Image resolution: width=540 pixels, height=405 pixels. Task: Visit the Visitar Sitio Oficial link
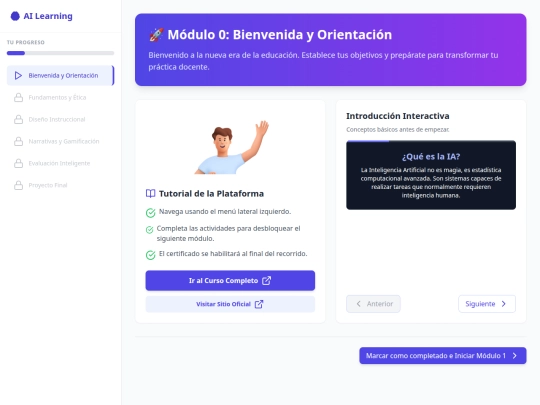point(230,304)
